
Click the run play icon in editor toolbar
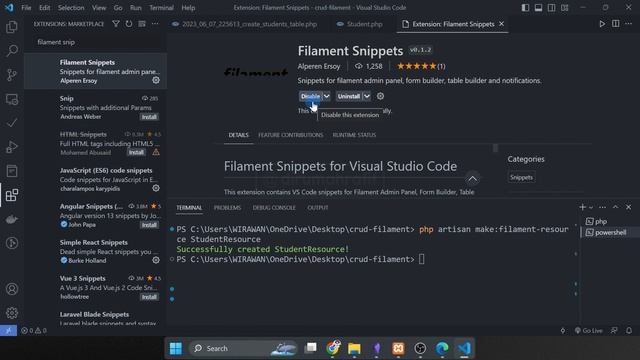coord(602,24)
